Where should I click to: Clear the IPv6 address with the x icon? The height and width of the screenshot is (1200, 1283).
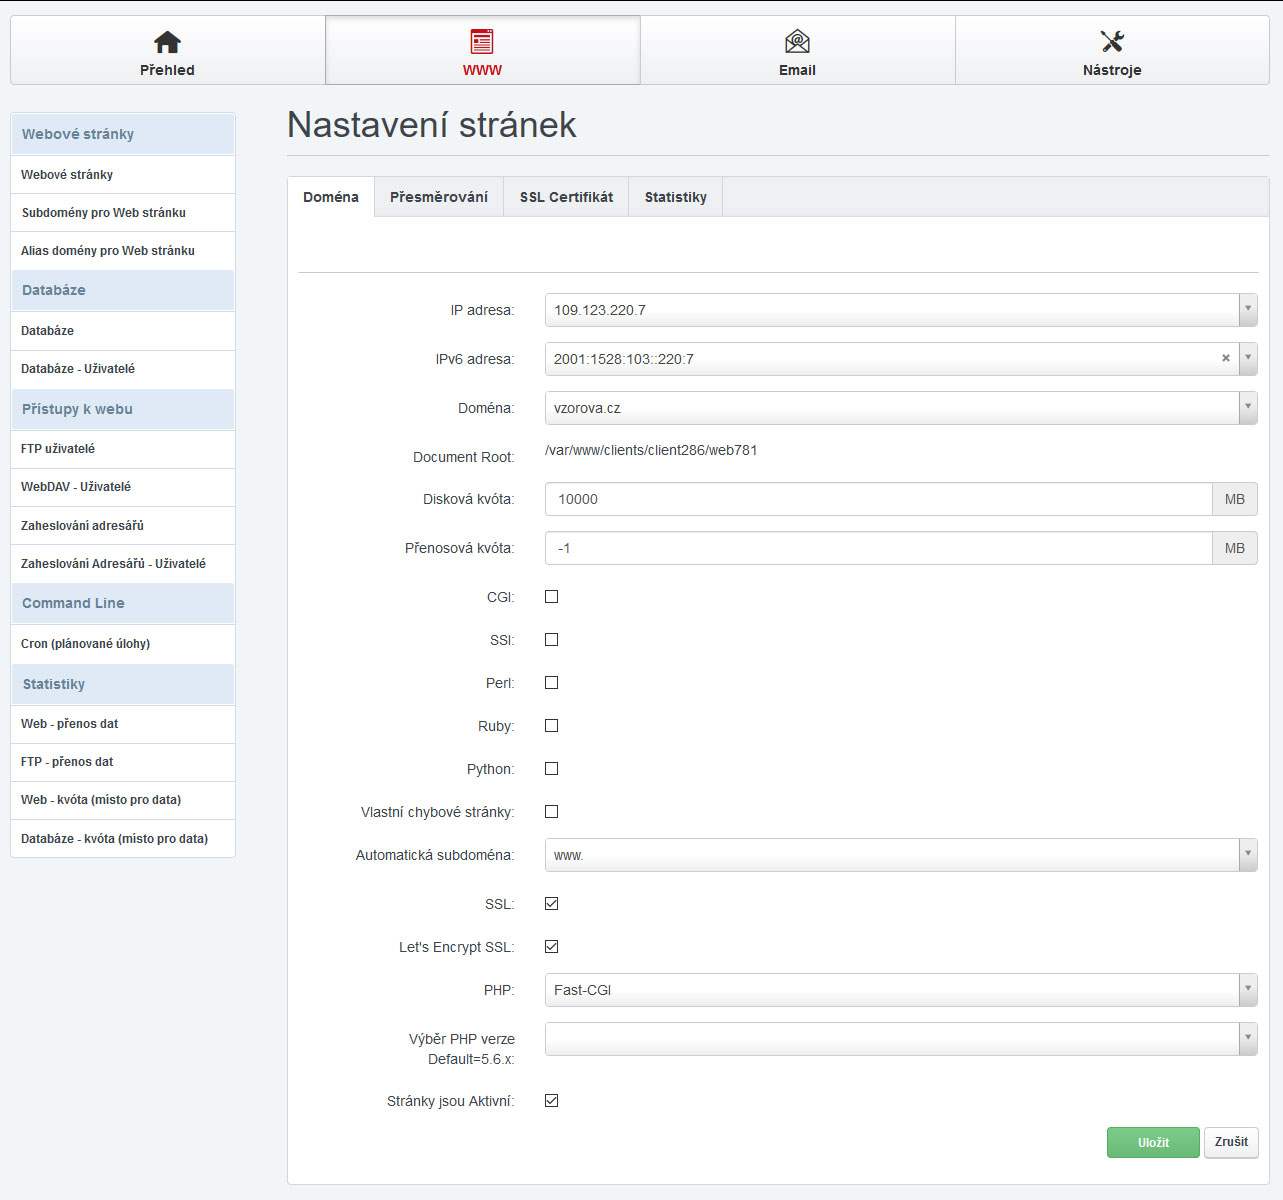tap(1225, 358)
